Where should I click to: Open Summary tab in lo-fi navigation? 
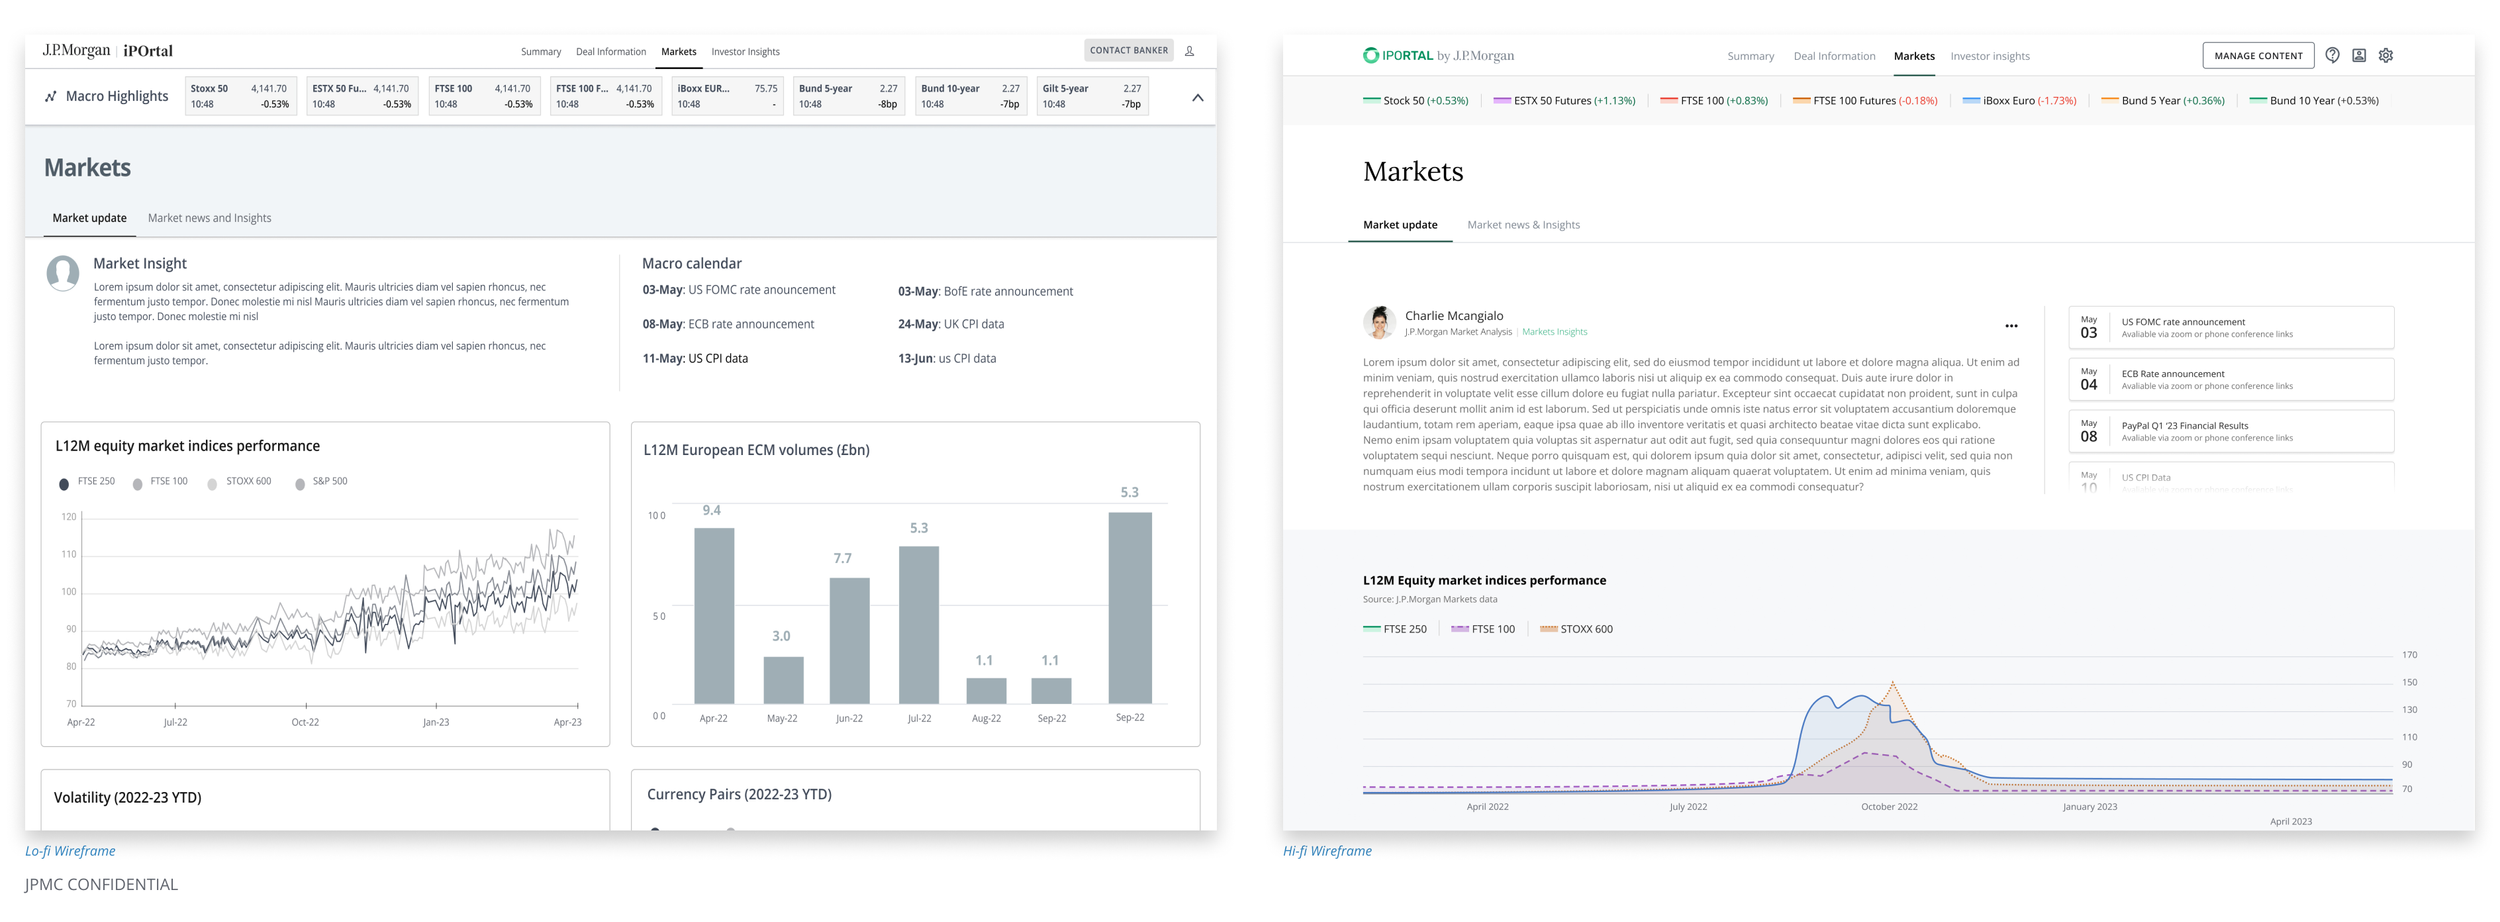pos(541,52)
